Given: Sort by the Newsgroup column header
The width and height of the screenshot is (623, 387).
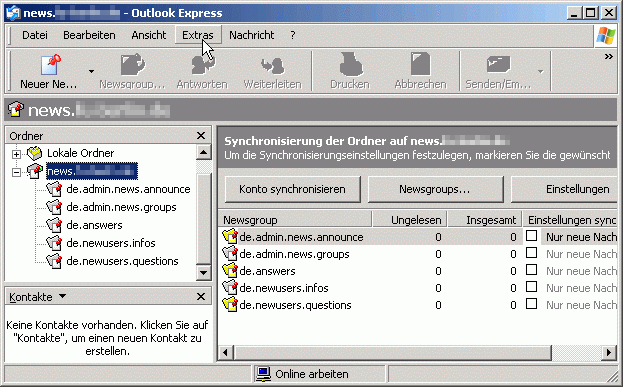Looking at the screenshot, I should pyautogui.click(x=295, y=220).
